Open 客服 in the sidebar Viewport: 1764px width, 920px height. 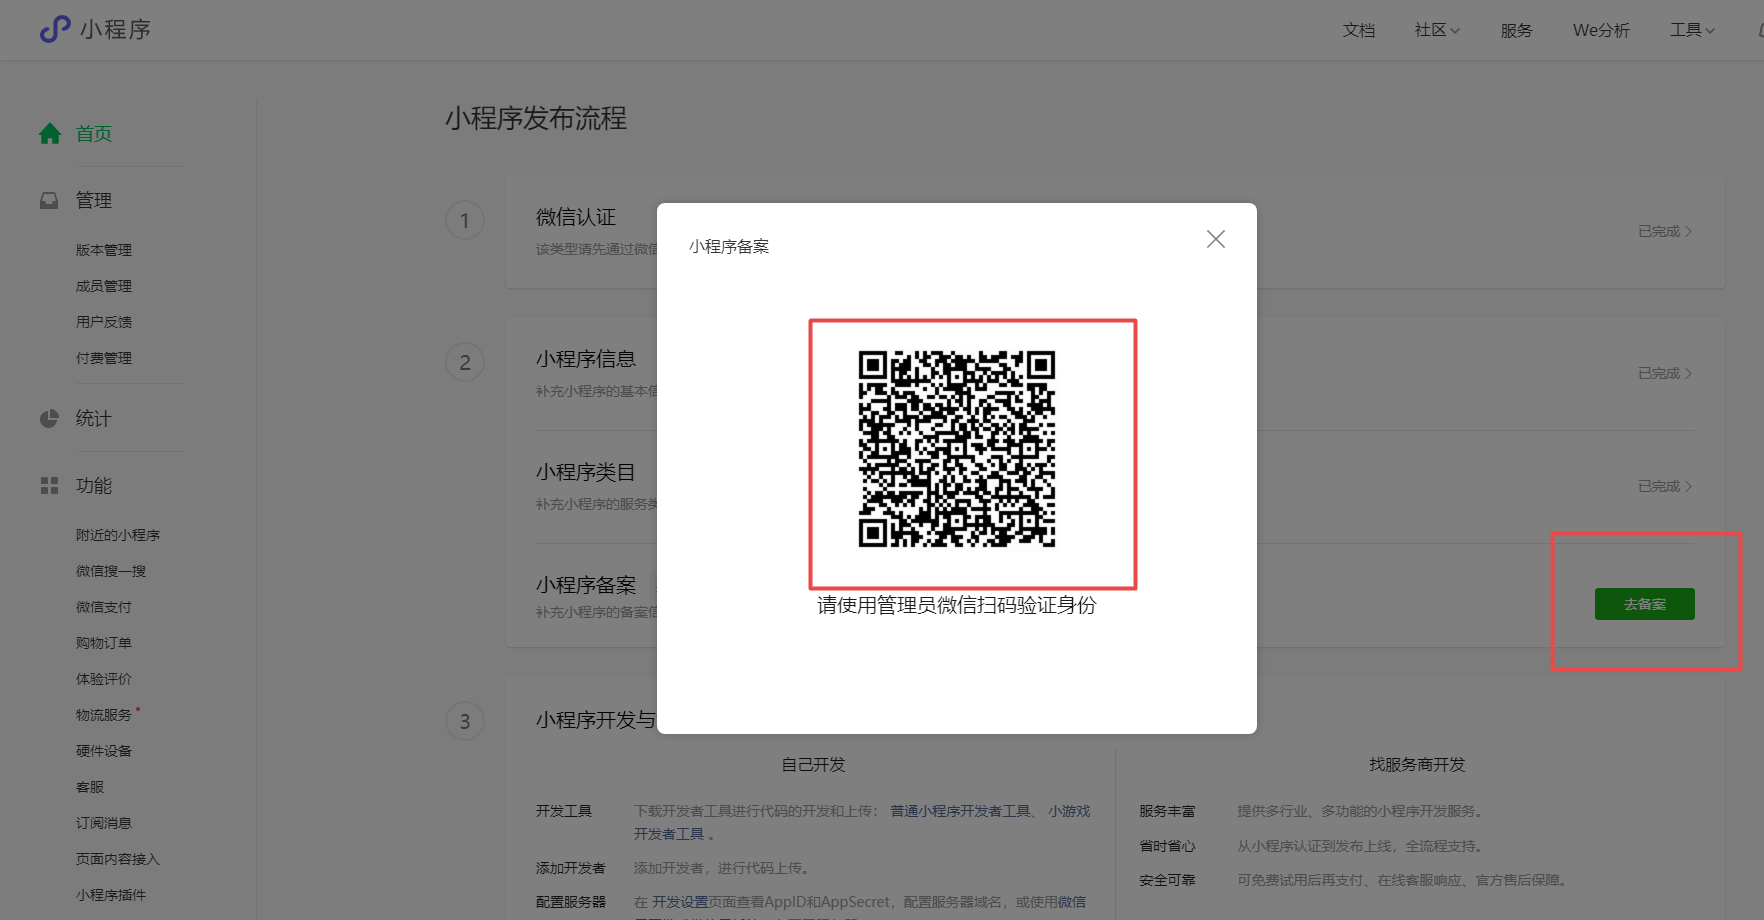[x=90, y=787]
